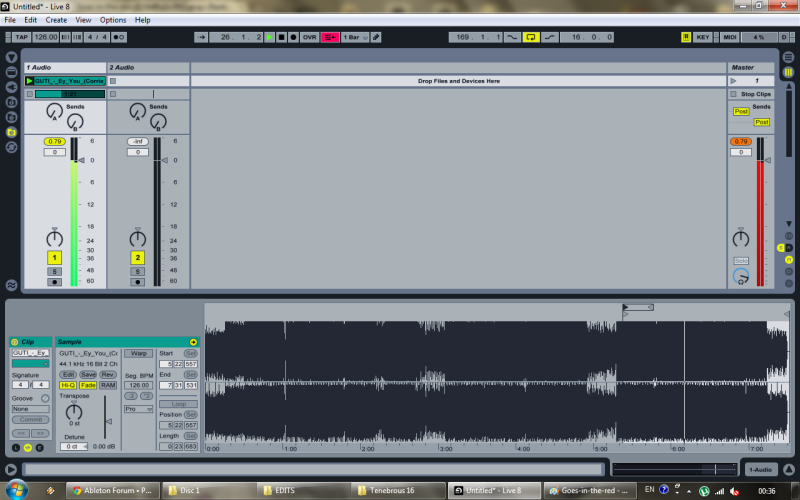This screenshot has height=500, width=800.
Task: Toggle the Follow arrow button
Action: coord(201,37)
